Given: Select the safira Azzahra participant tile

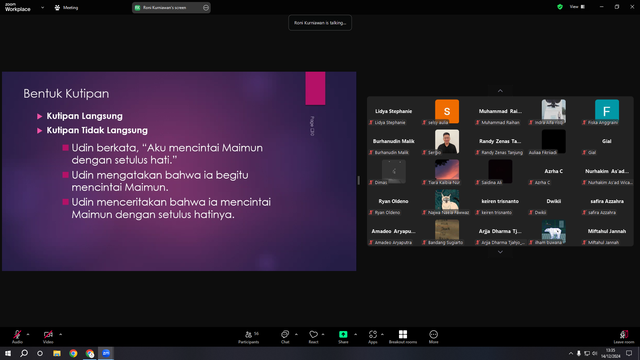Looking at the screenshot, I should point(607,202).
